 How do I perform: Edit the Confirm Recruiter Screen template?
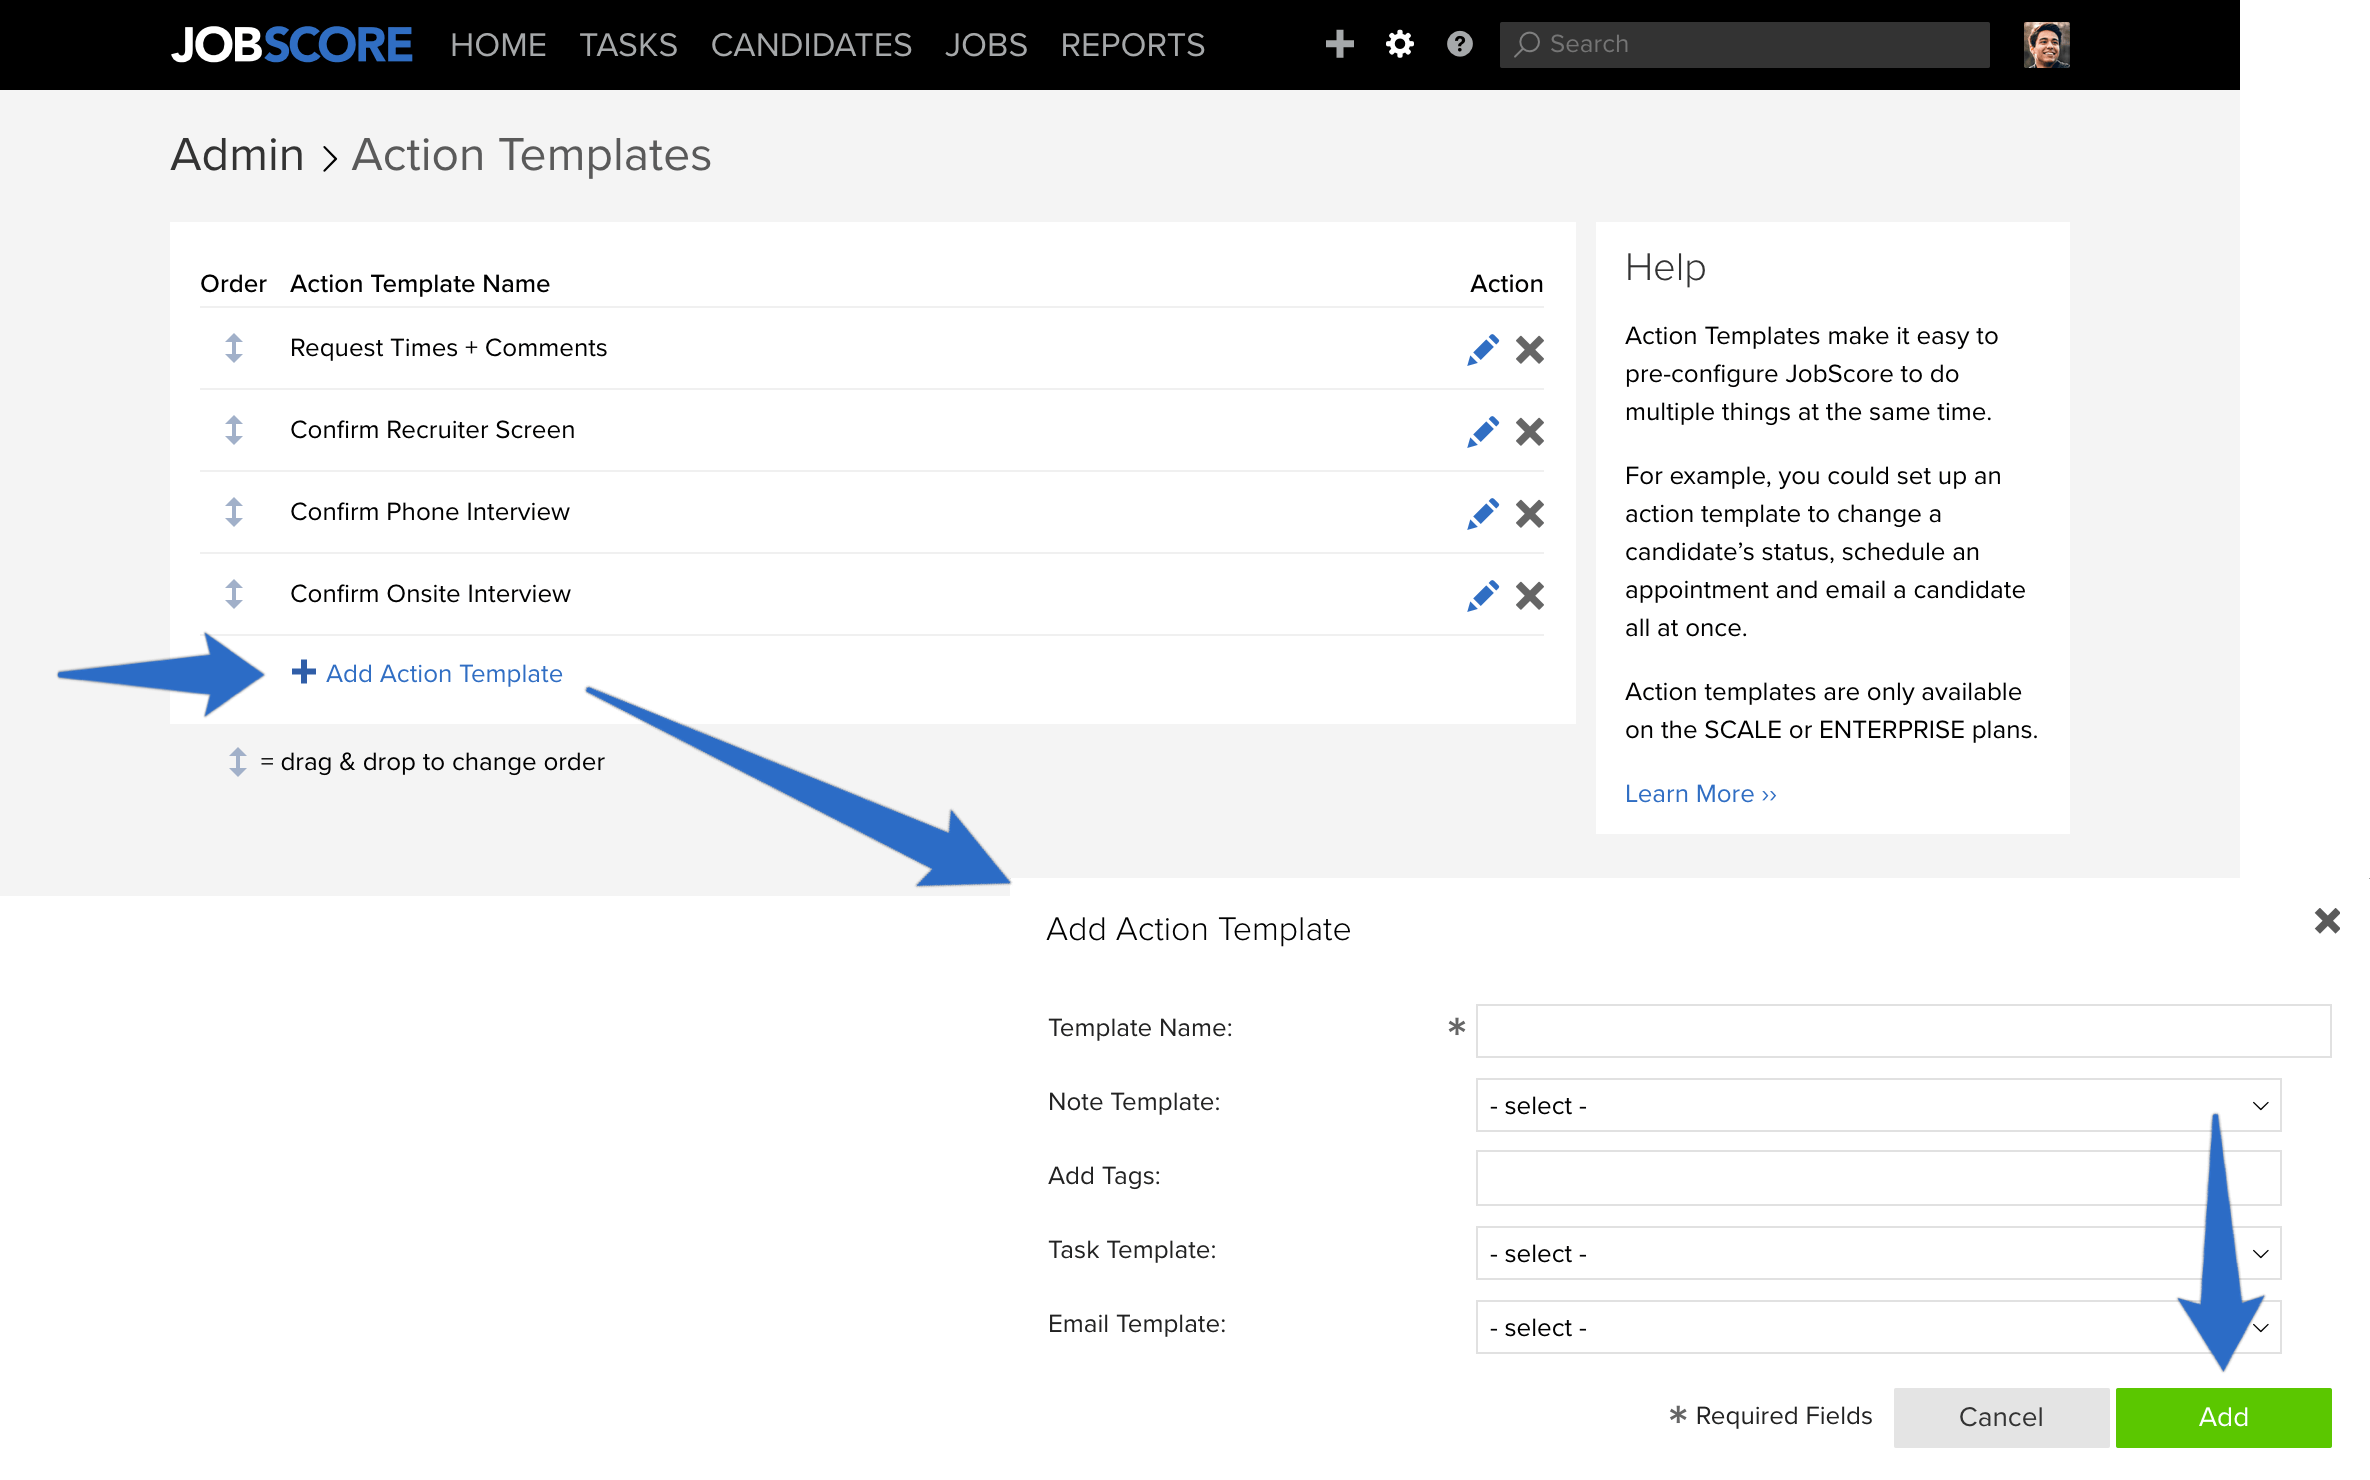pos(1482,431)
